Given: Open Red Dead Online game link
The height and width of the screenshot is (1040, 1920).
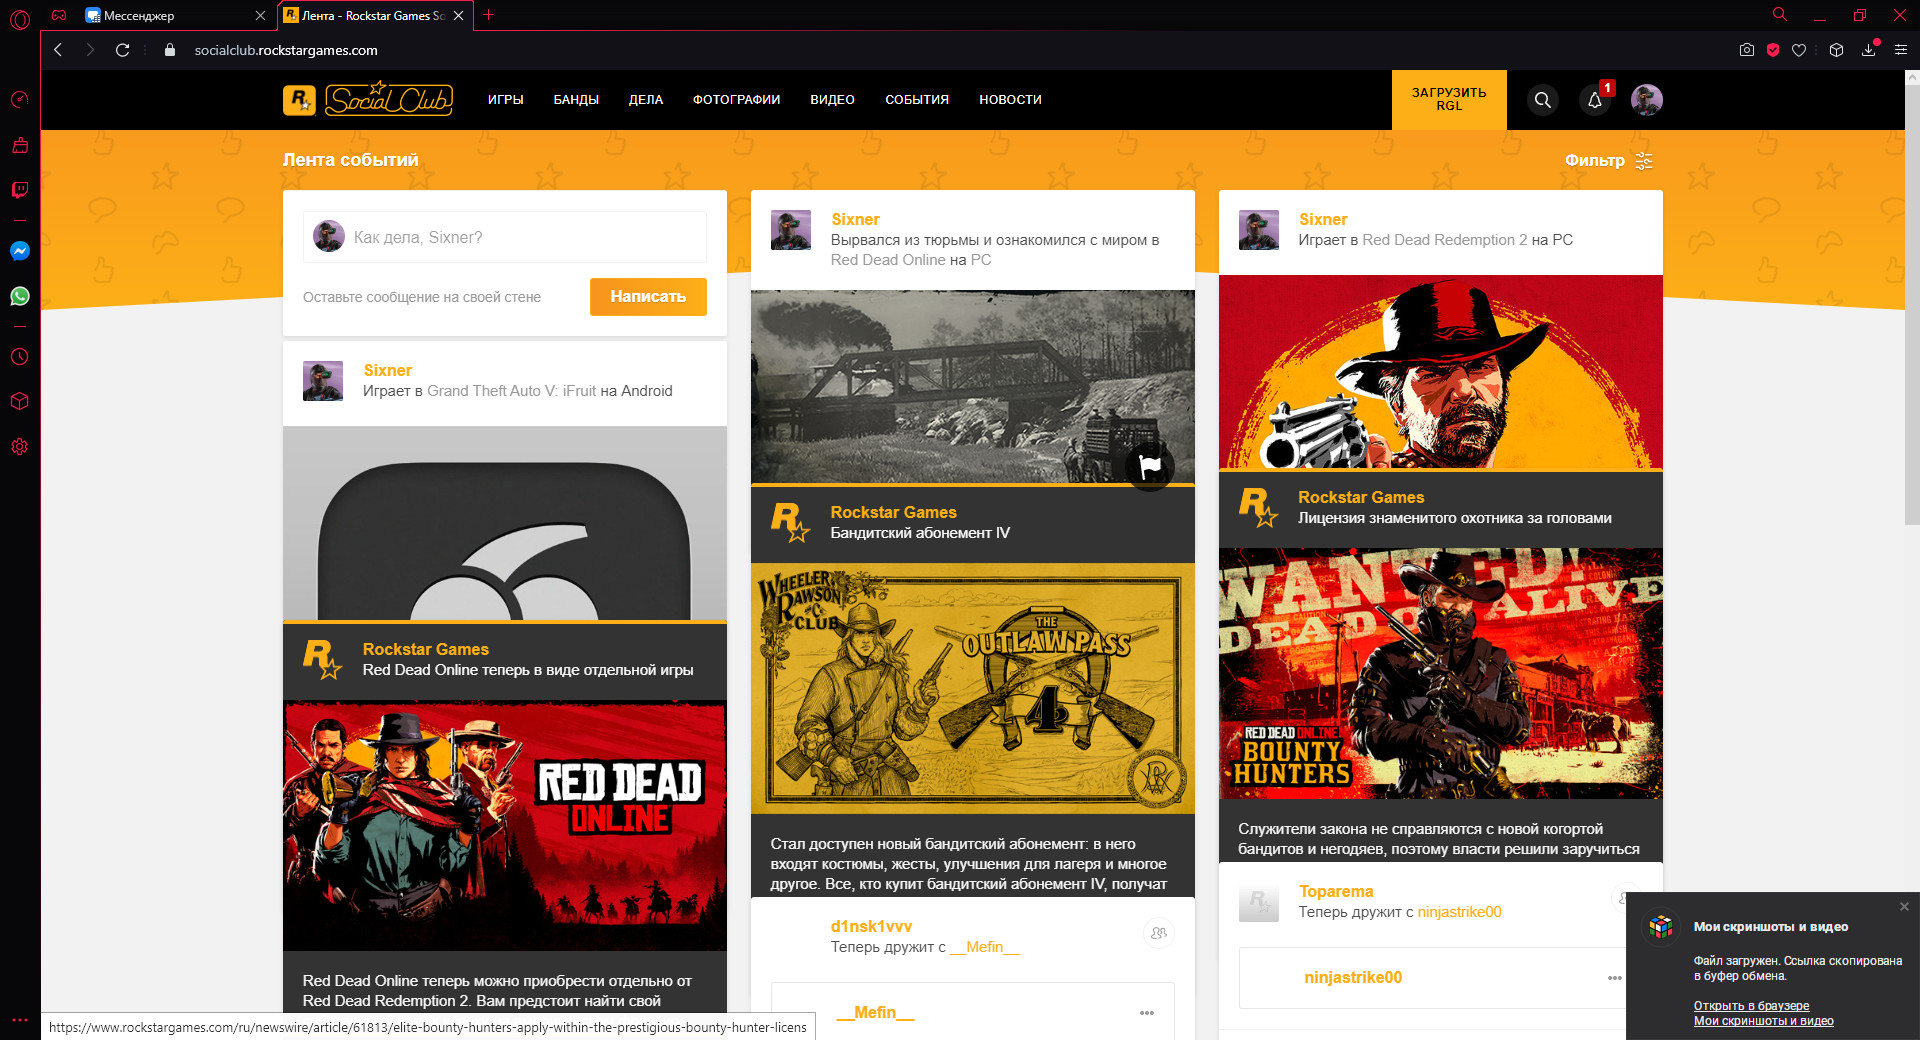Looking at the screenshot, I should [888, 260].
